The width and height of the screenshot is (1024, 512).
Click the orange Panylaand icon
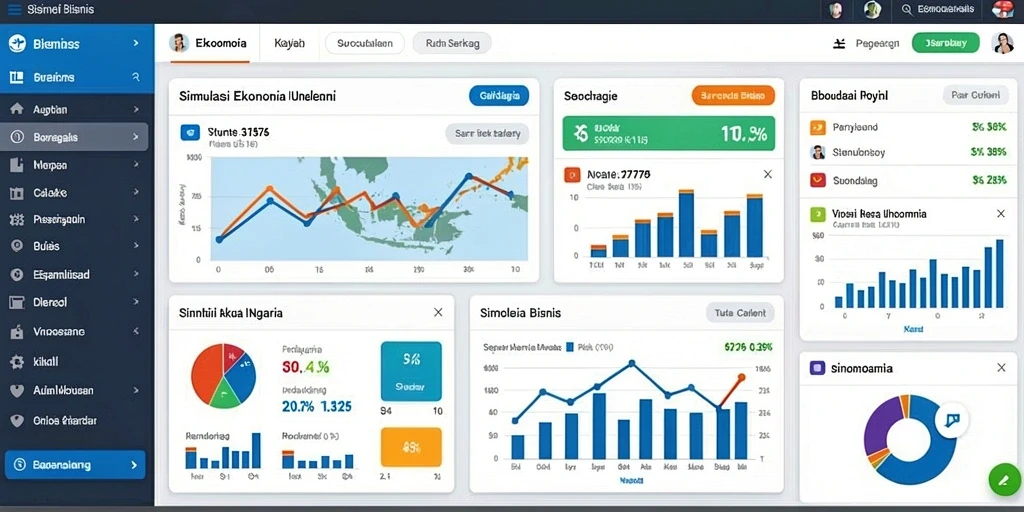818,127
